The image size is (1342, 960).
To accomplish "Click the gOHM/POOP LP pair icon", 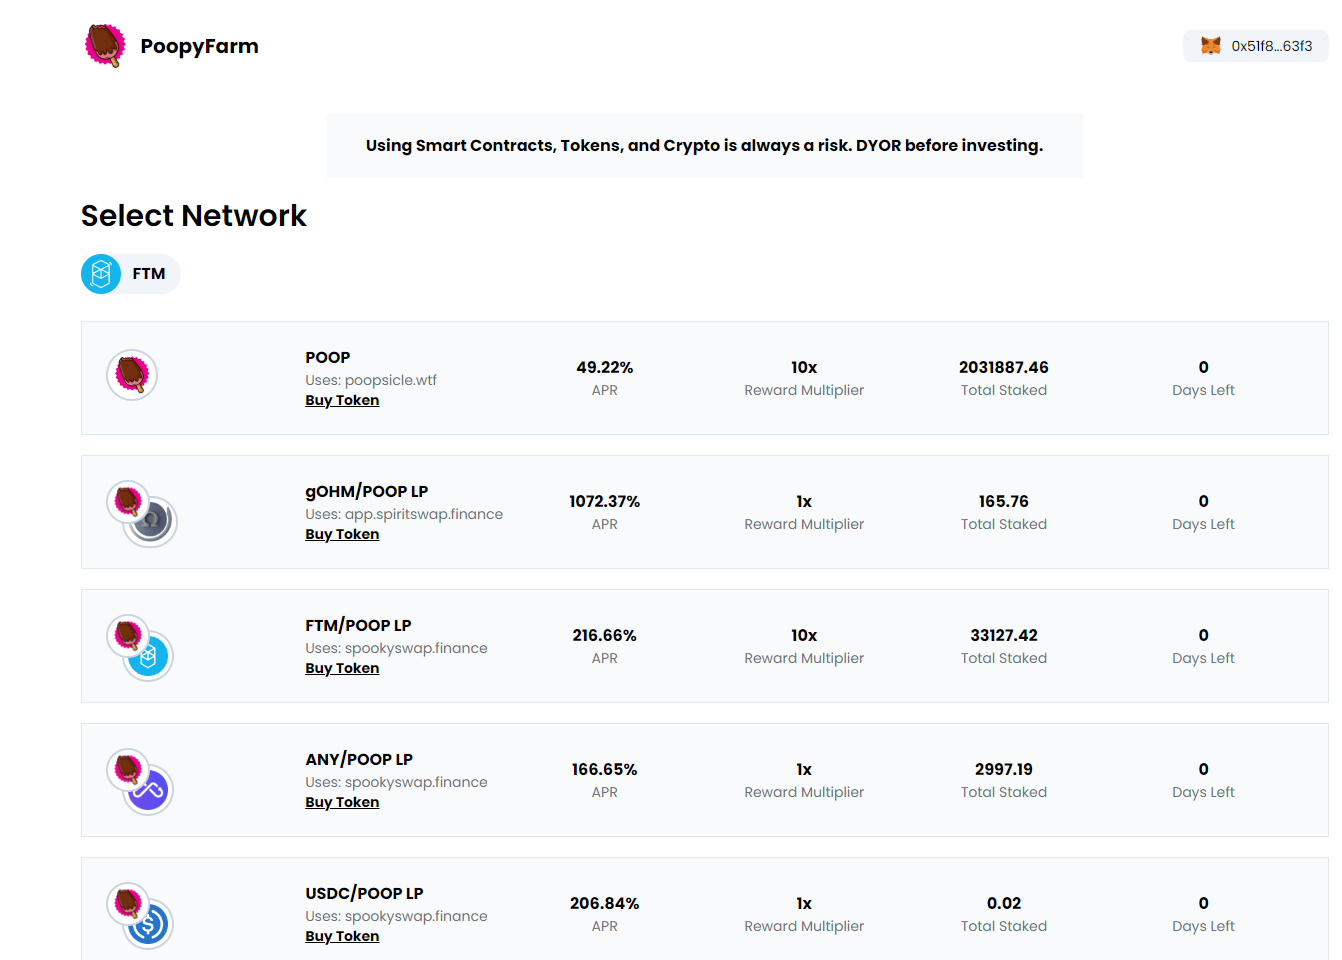I will coord(142,514).
